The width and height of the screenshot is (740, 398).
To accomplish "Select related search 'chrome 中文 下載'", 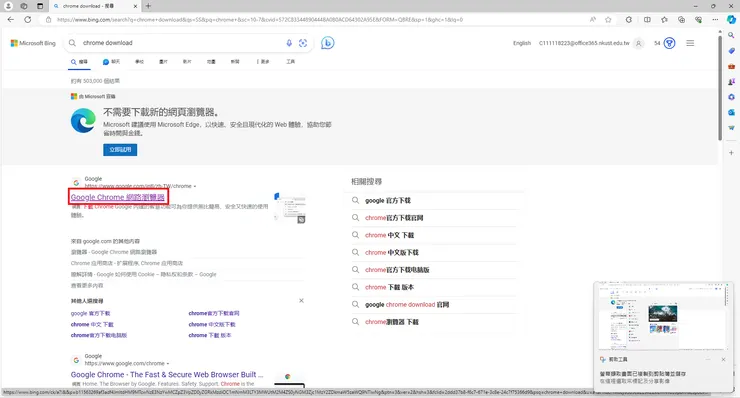I will pos(389,235).
